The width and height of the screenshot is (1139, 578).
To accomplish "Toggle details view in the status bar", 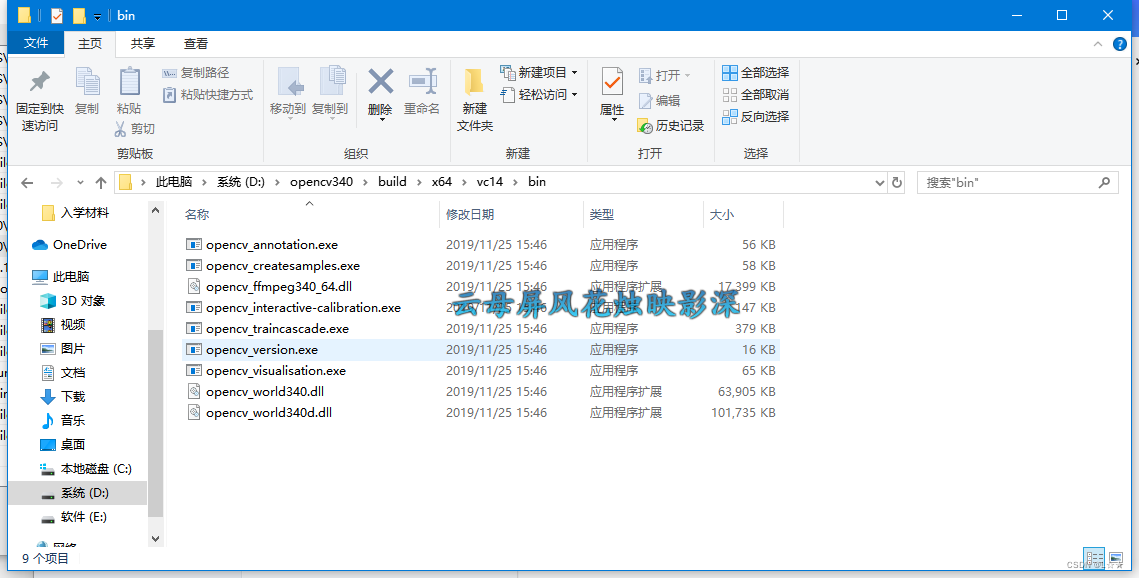I will click(1094, 558).
